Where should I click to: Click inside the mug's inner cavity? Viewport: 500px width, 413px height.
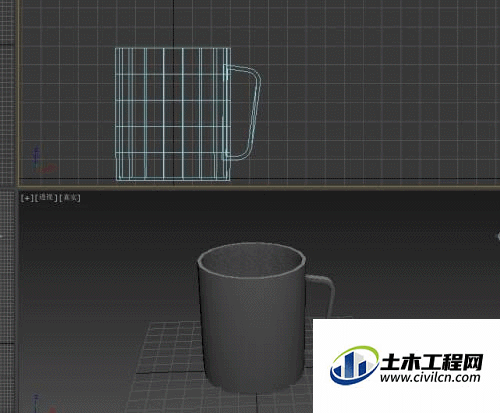tap(252, 262)
